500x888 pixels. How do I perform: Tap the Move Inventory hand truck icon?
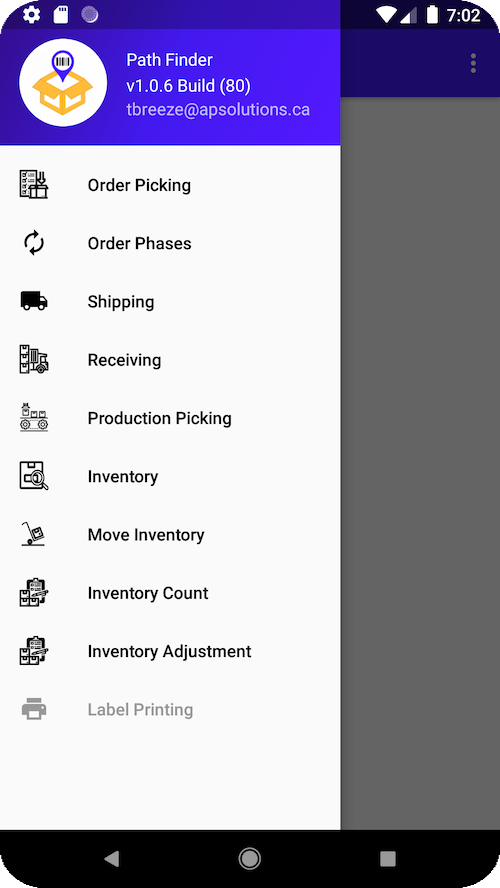(x=33, y=534)
